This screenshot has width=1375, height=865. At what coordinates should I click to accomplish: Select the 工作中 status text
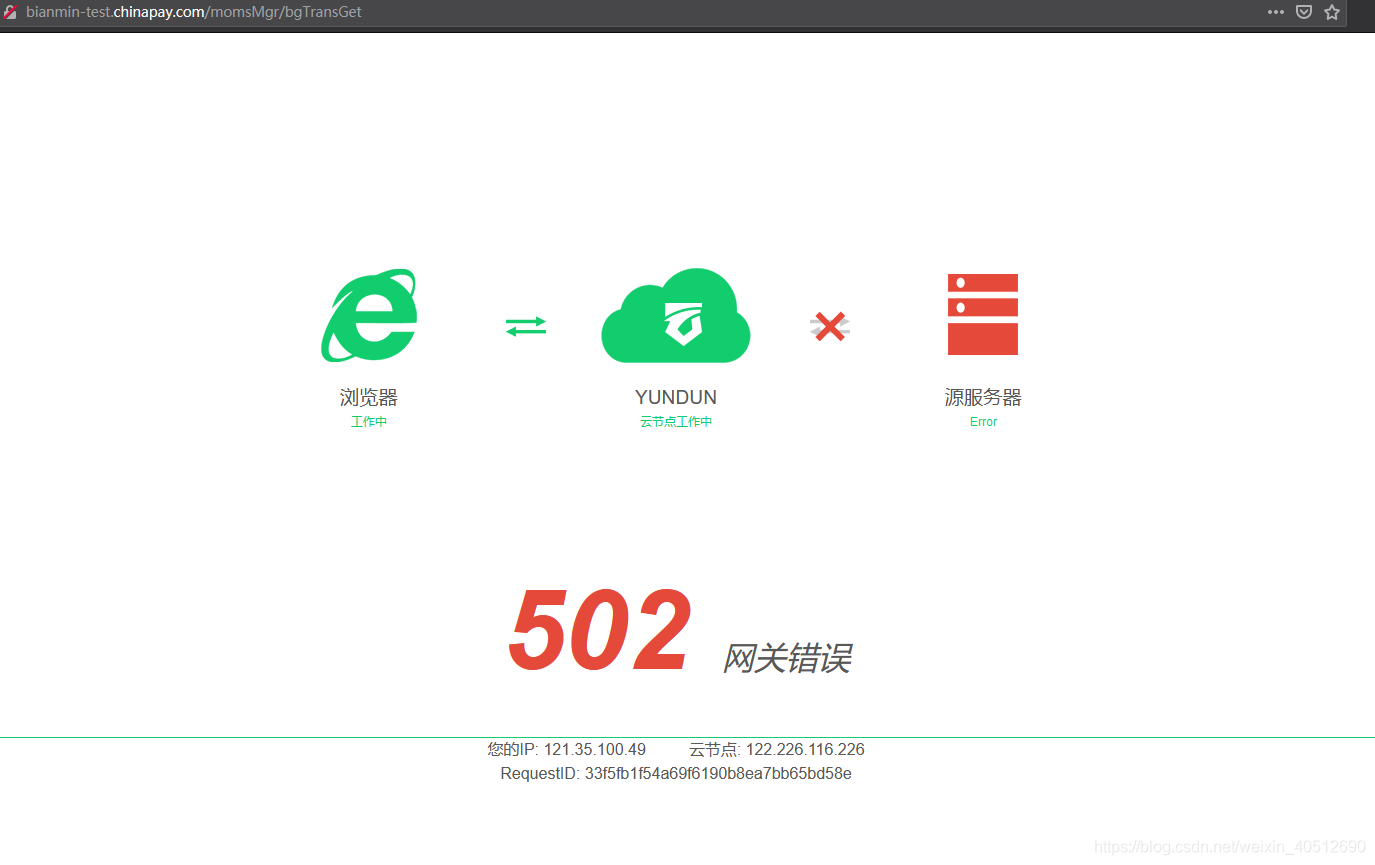click(x=369, y=422)
